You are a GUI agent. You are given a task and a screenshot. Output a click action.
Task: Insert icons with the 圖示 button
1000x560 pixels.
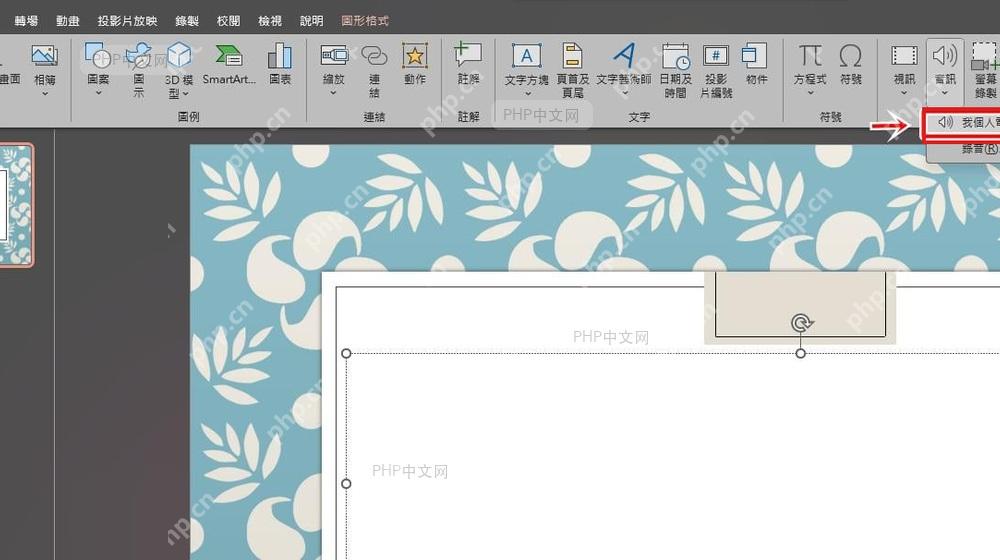(x=138, y=69)
